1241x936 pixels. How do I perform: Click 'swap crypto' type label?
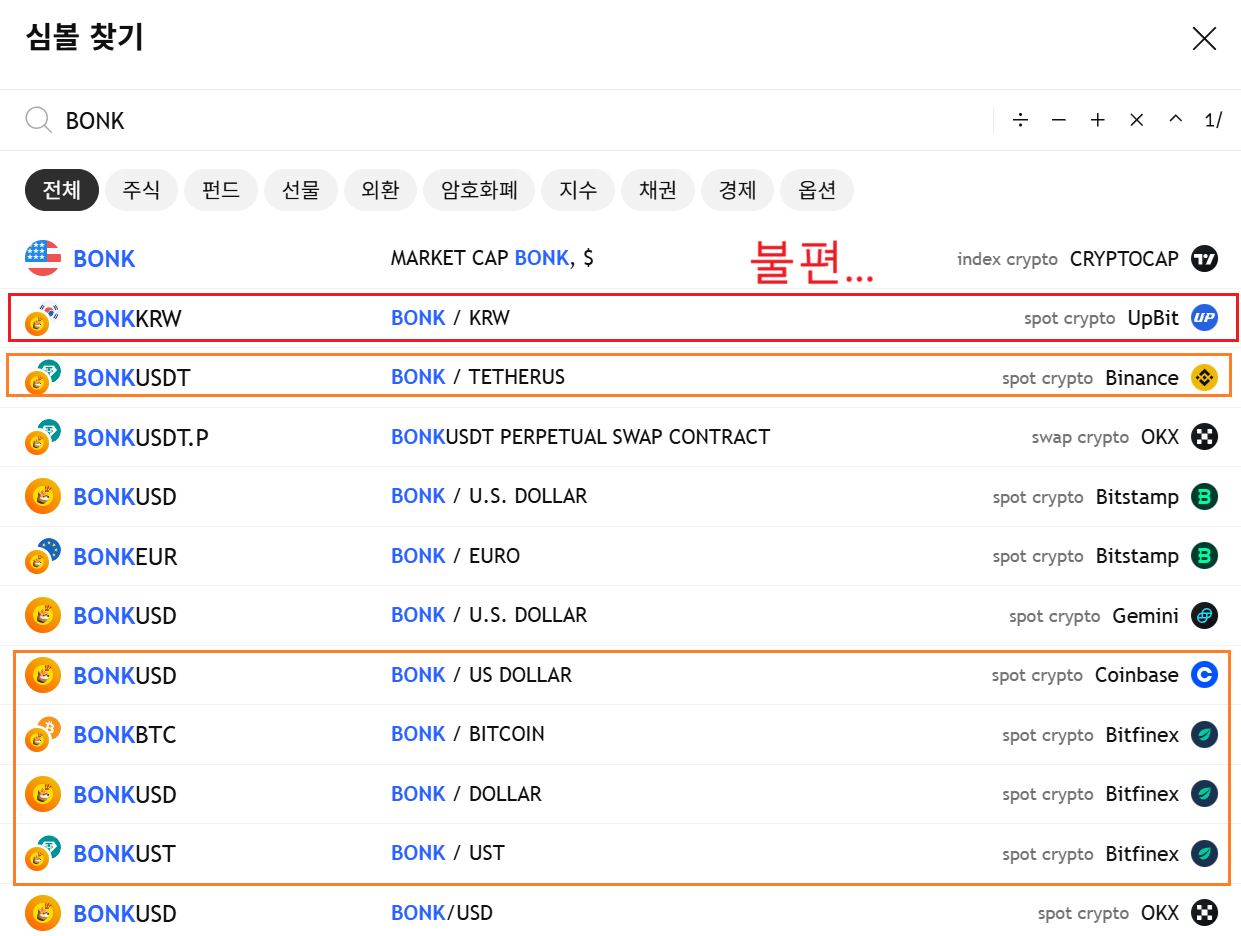1080,438
